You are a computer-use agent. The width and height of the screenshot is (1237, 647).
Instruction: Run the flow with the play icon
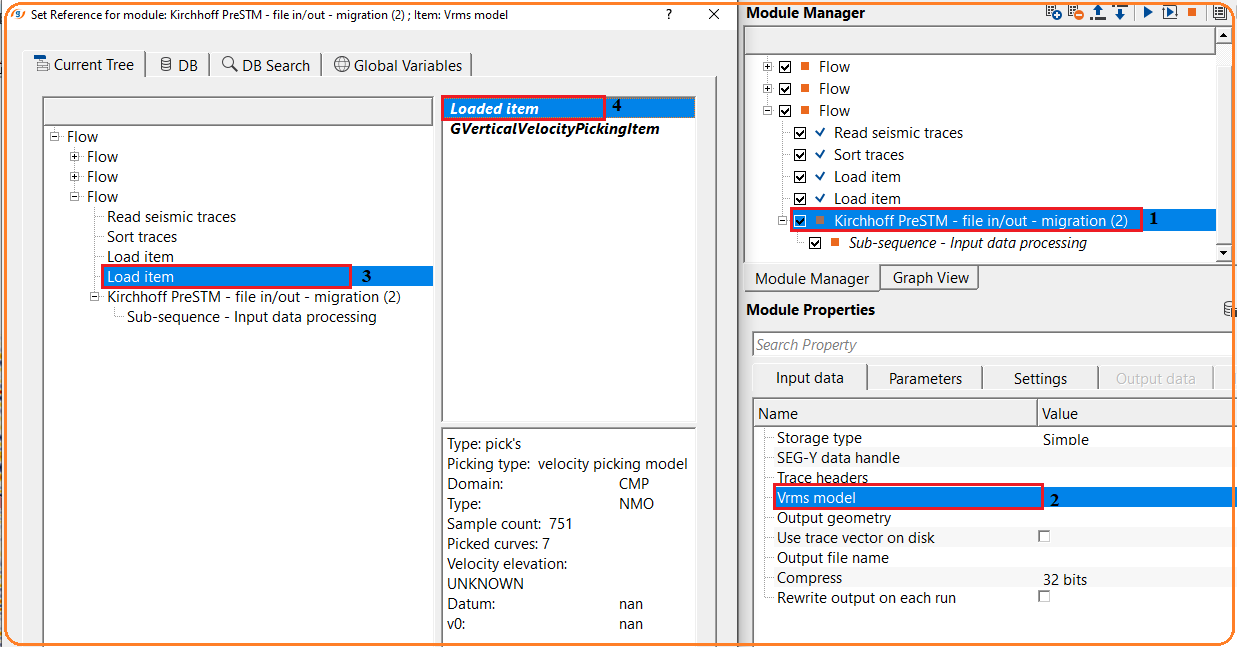click(x=1147, y=13)
